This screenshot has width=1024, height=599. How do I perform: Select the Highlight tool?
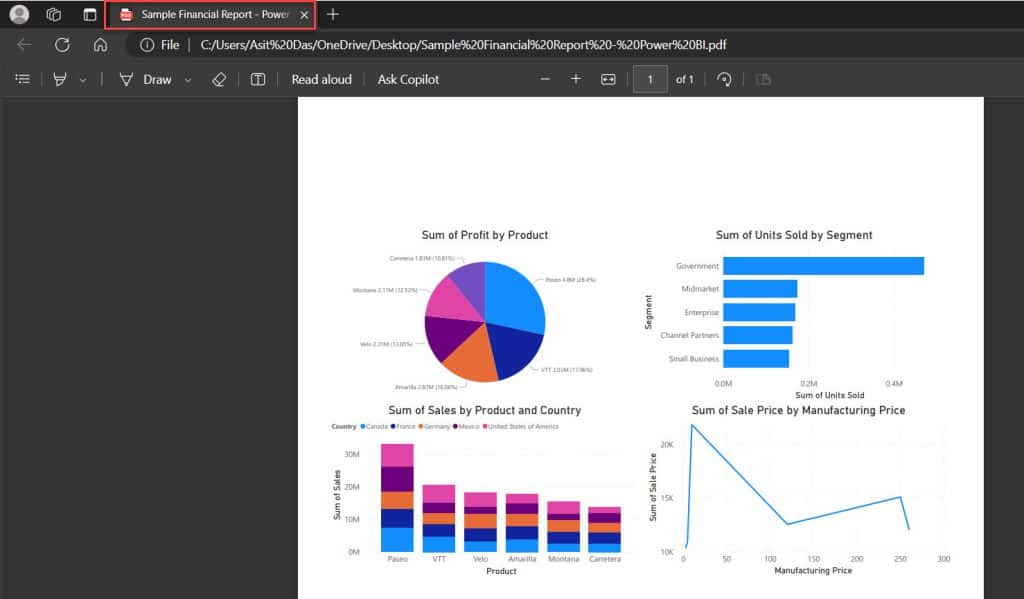pos(59,79)
